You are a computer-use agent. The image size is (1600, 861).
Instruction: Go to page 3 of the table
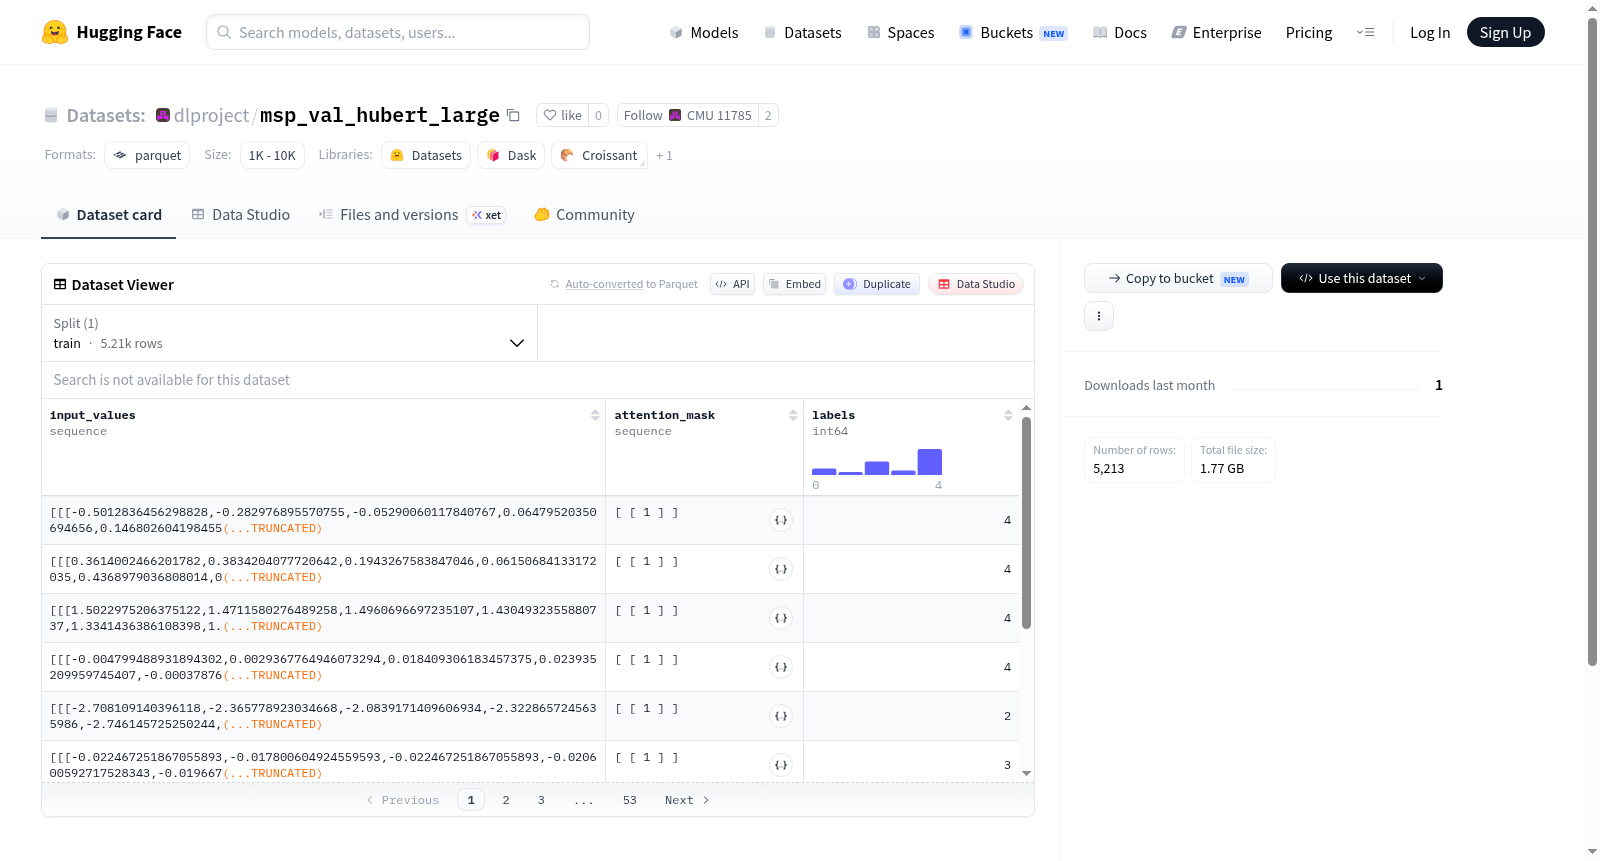[x=541, y=800]
